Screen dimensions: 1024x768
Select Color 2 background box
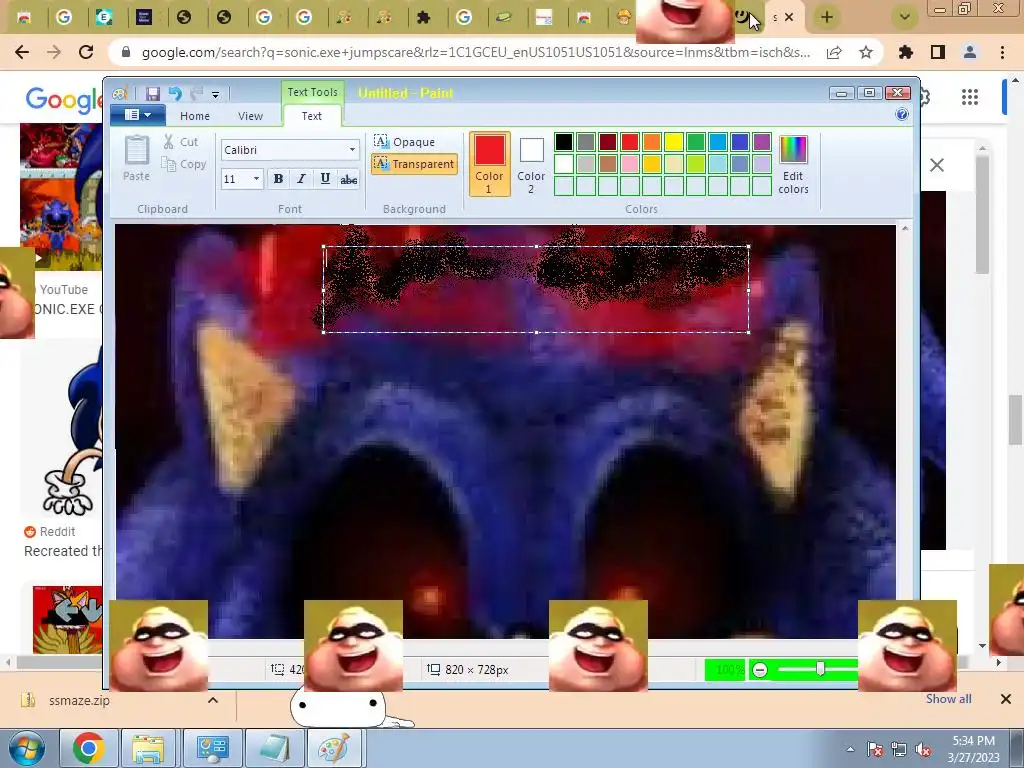click(x=531, y=163)
